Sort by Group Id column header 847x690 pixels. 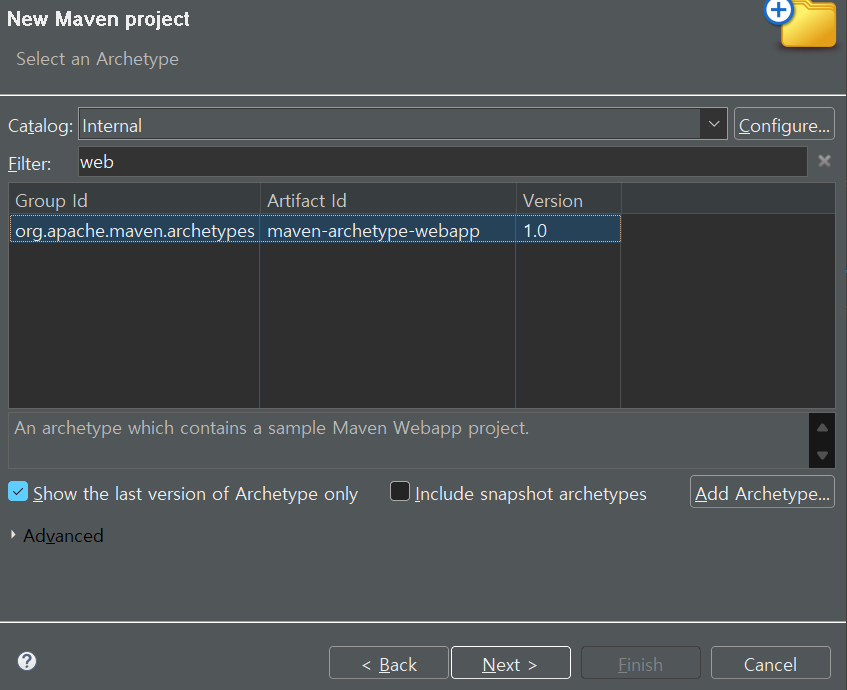(135, 200)
